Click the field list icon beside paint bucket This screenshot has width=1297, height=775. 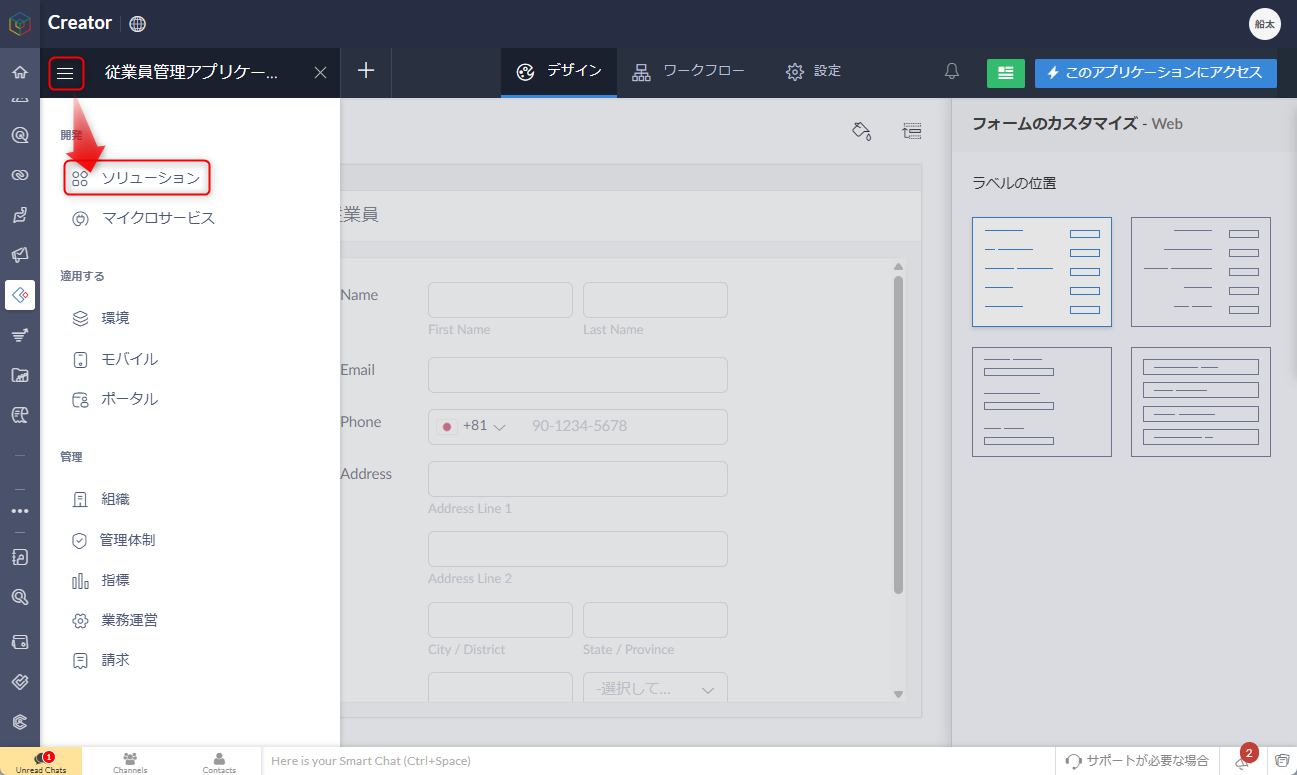tap(911, 131)
